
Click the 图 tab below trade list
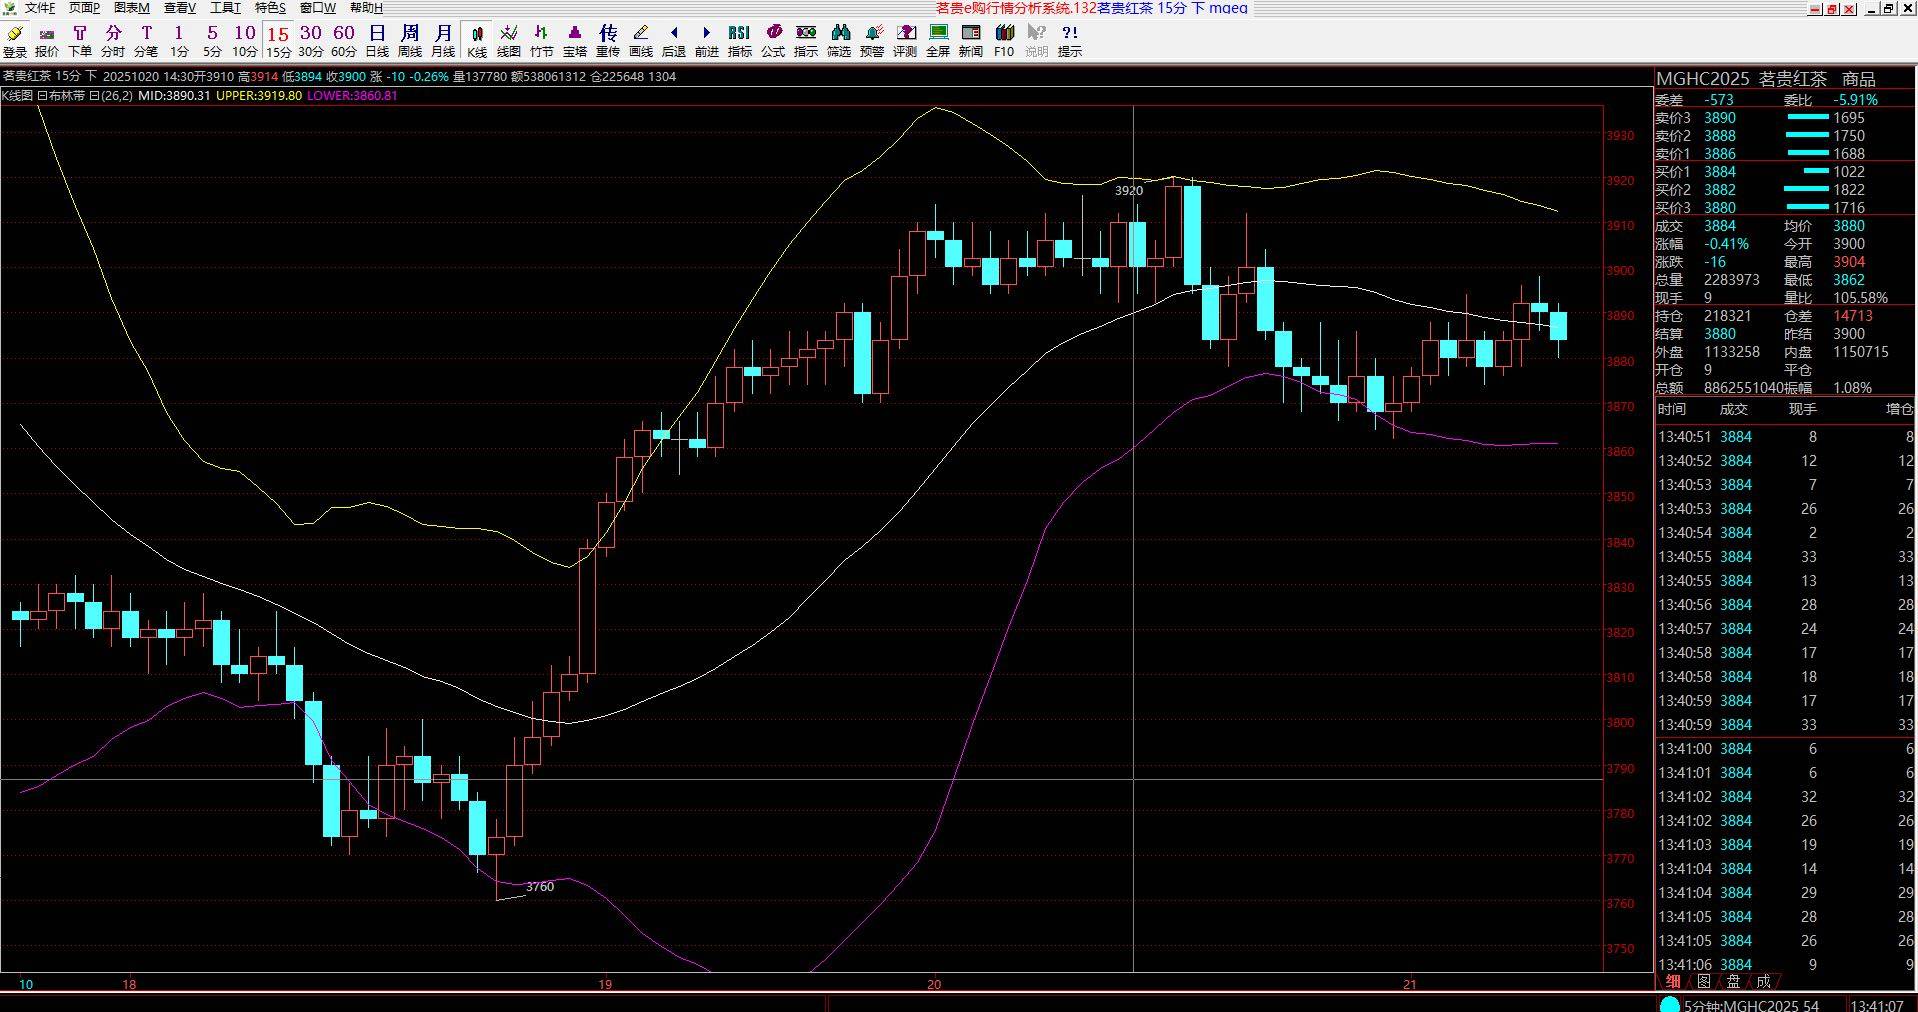tap(1703, 981)
